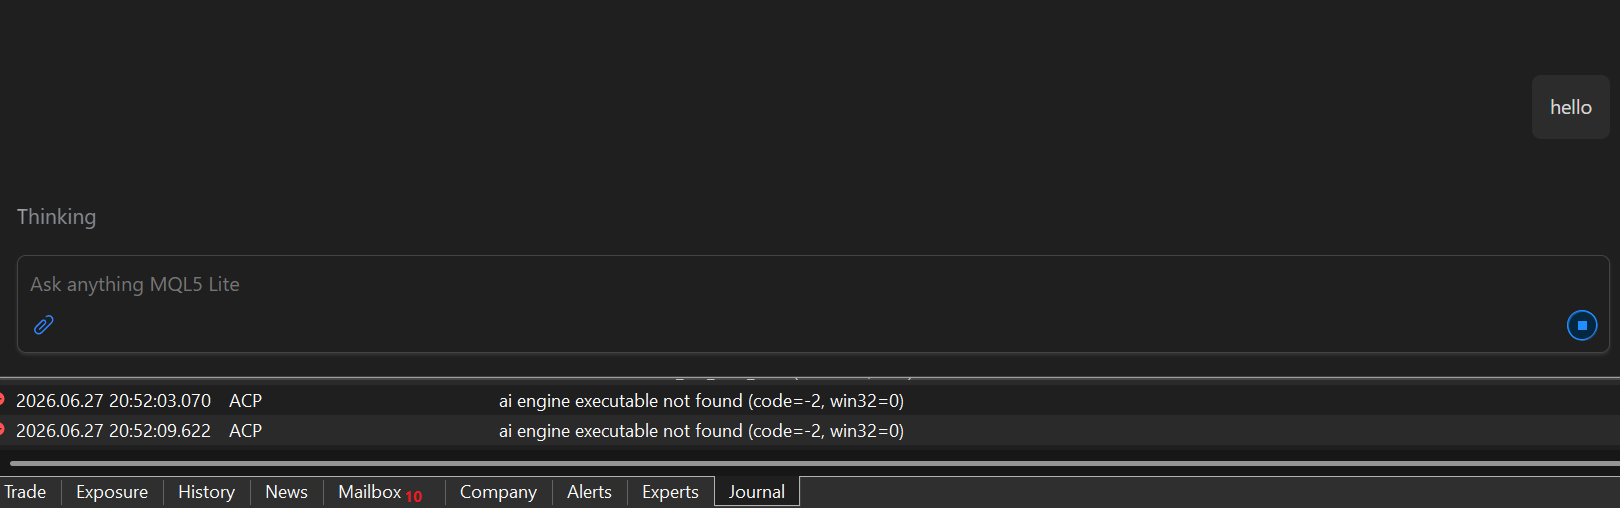Select the Company tab
The height and width of the screenshot is (508, 1620).
pyautogui.click(x=498, y=492)
